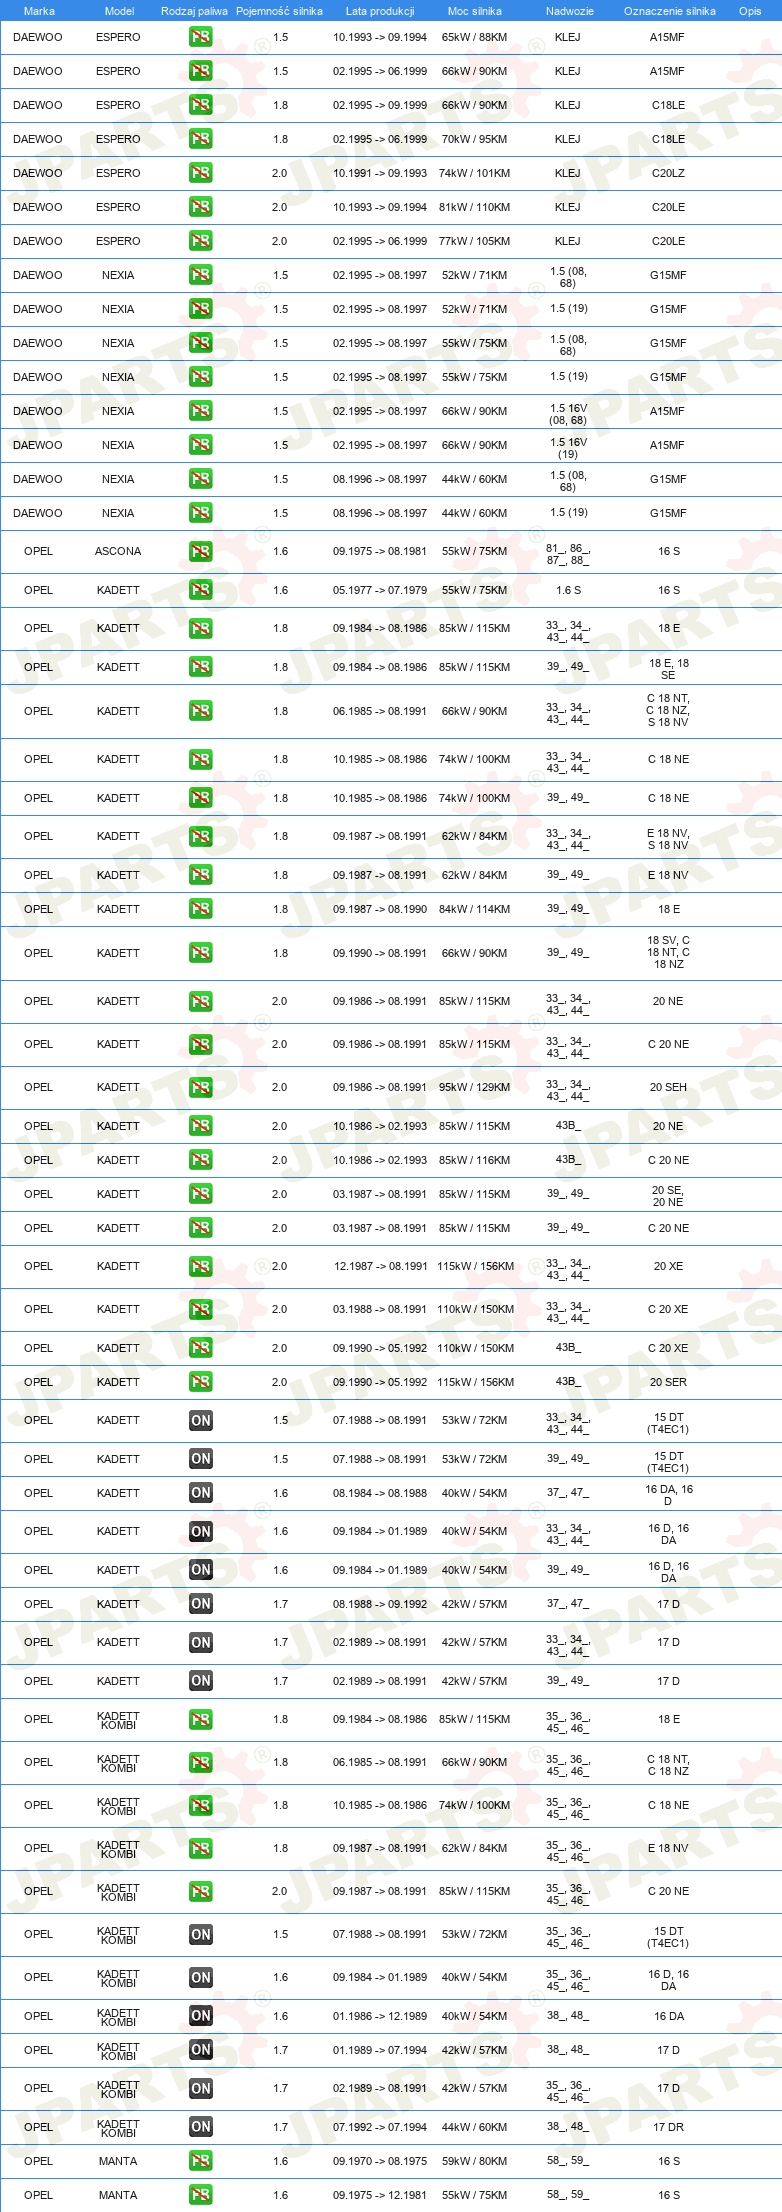Viewport: 782px width, 2212px height.
Task: Click petrol icon in Manta 09.1975->12.1981 row
Action: [x=200, y=2195]
